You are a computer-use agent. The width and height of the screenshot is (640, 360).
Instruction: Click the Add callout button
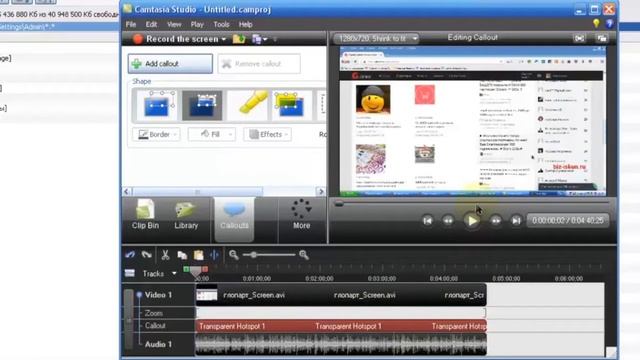[x=170, y=64]
